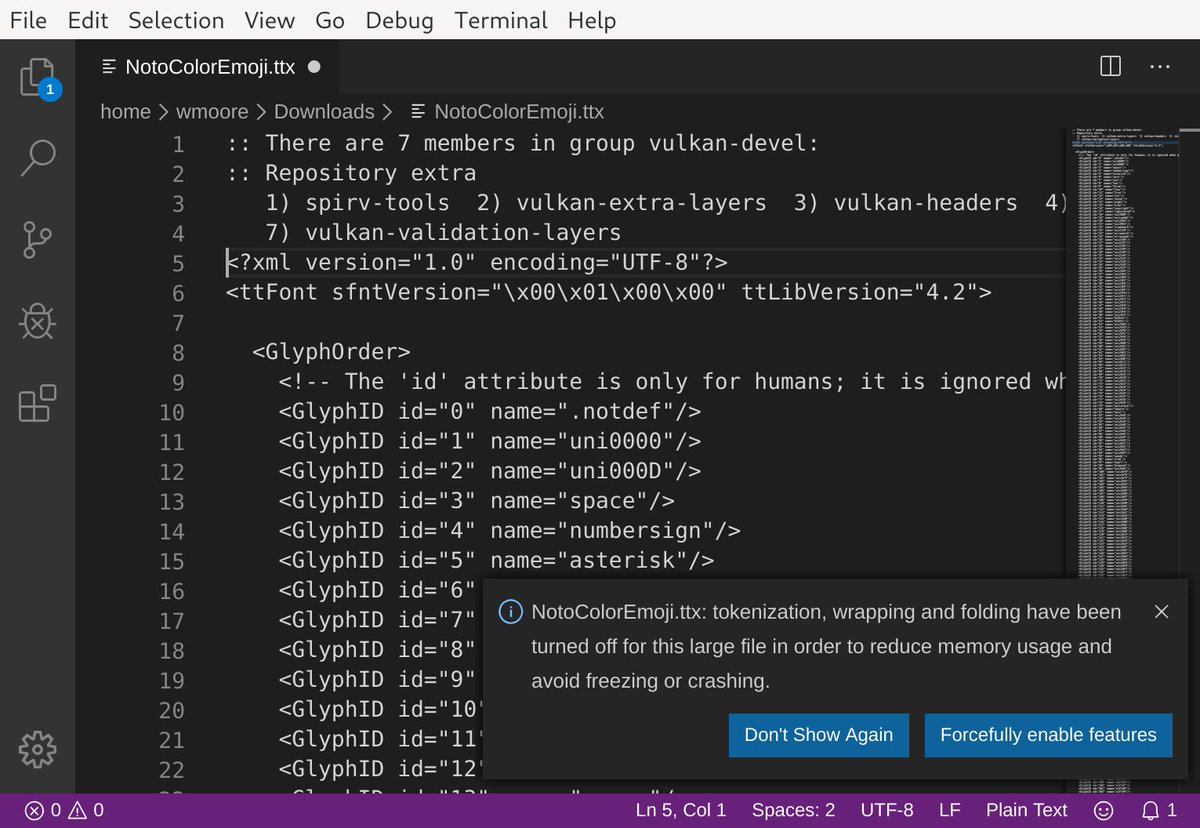Open the notifications bell
This screenshot has width=1200, height=828.
tap(1149, 810)
